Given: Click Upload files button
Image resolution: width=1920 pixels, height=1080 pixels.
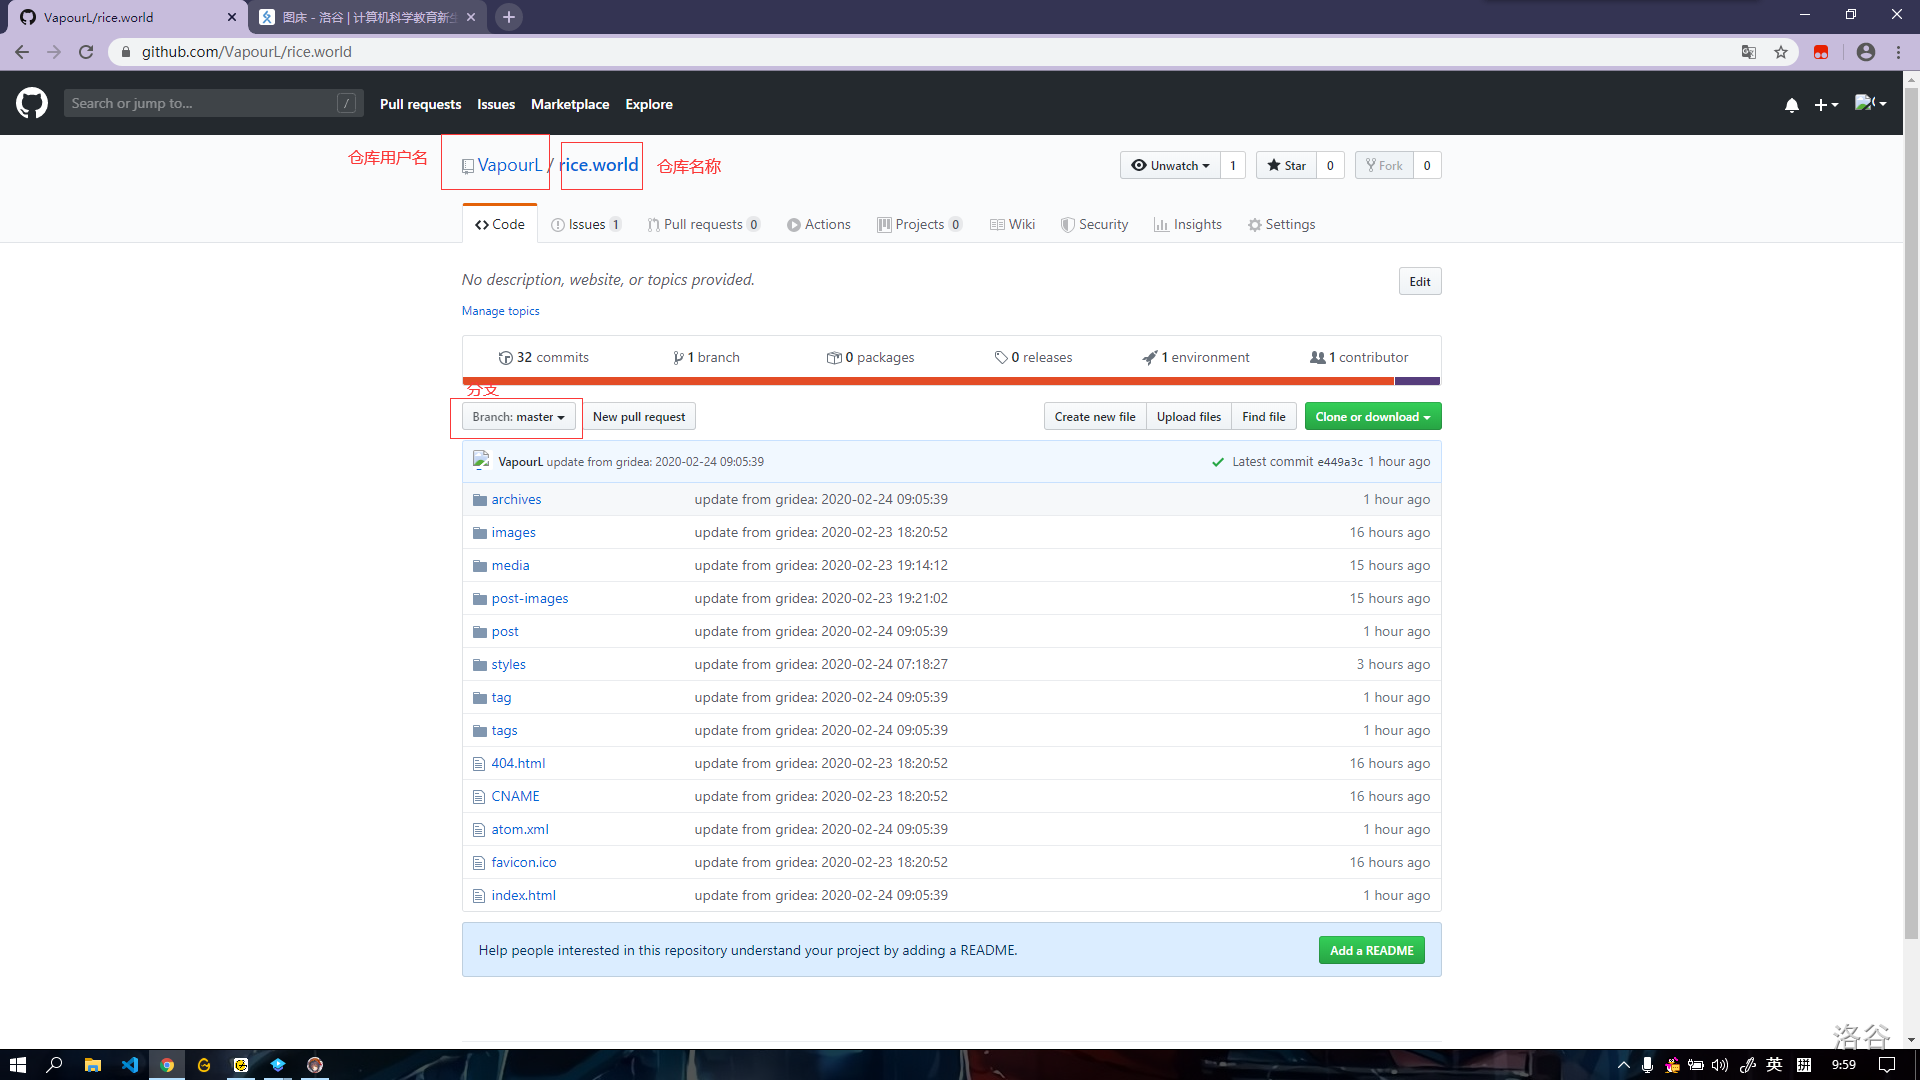Looking at the screenshot, I should (x=1189, y=417).
